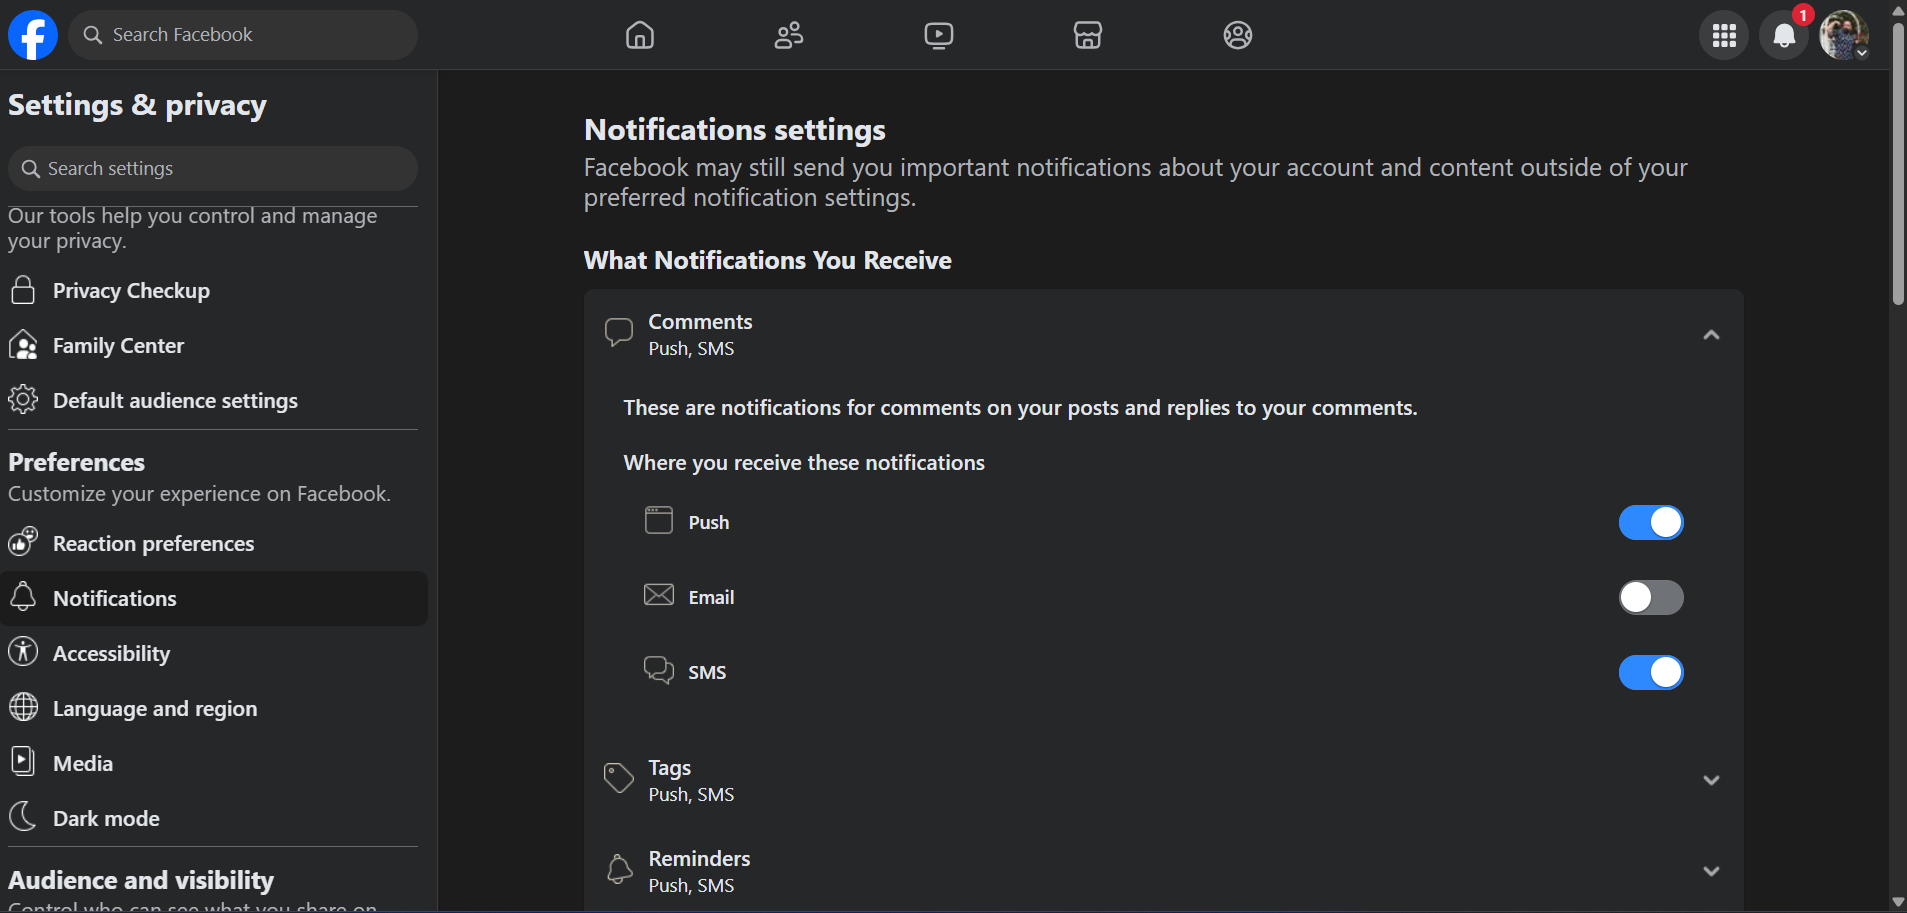Open the Groups icon in top bar
The image size is (1907, 913).
coord(1238,35)
